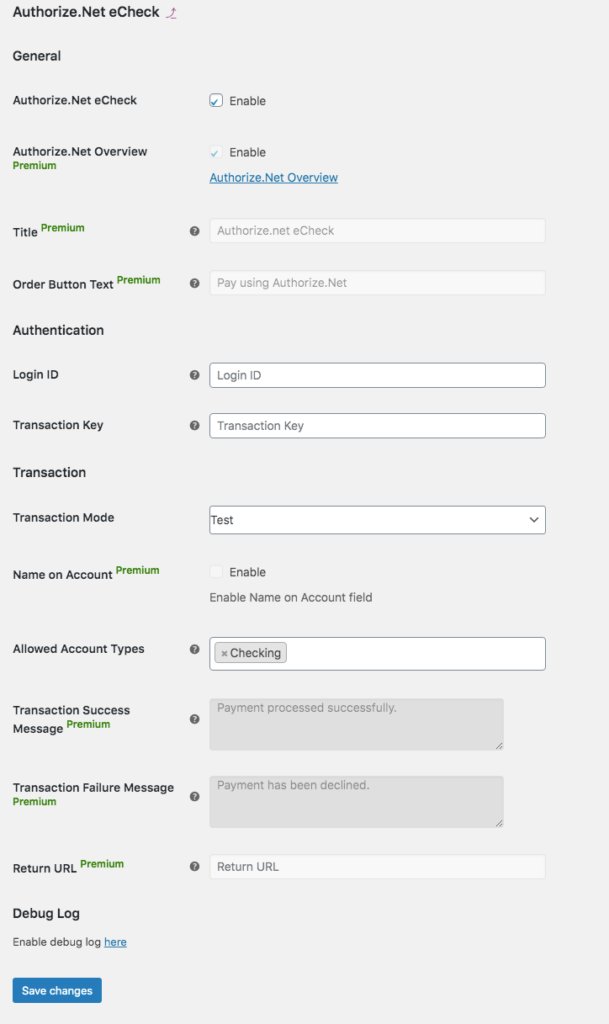Click the Authentication section heading
Viewport: 609px width, 1024px height.
tap(58, 330)
